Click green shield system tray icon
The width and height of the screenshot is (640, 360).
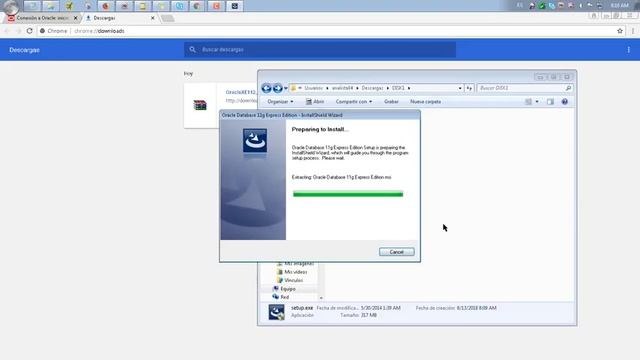pyautogui.click(x=542, y=6)
